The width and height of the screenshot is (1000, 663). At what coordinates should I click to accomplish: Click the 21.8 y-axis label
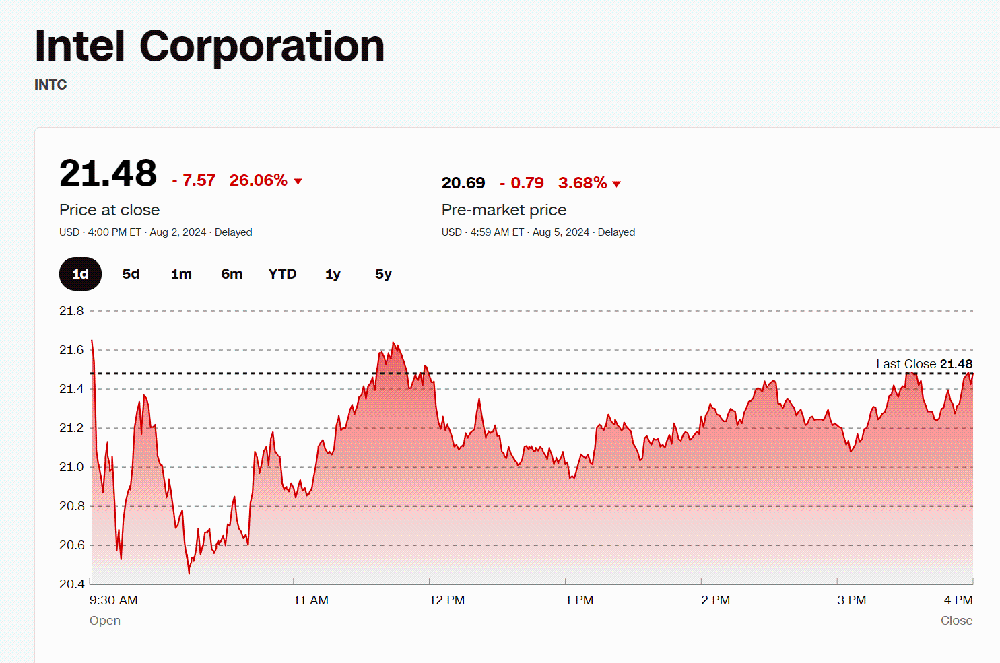point(71,311)
